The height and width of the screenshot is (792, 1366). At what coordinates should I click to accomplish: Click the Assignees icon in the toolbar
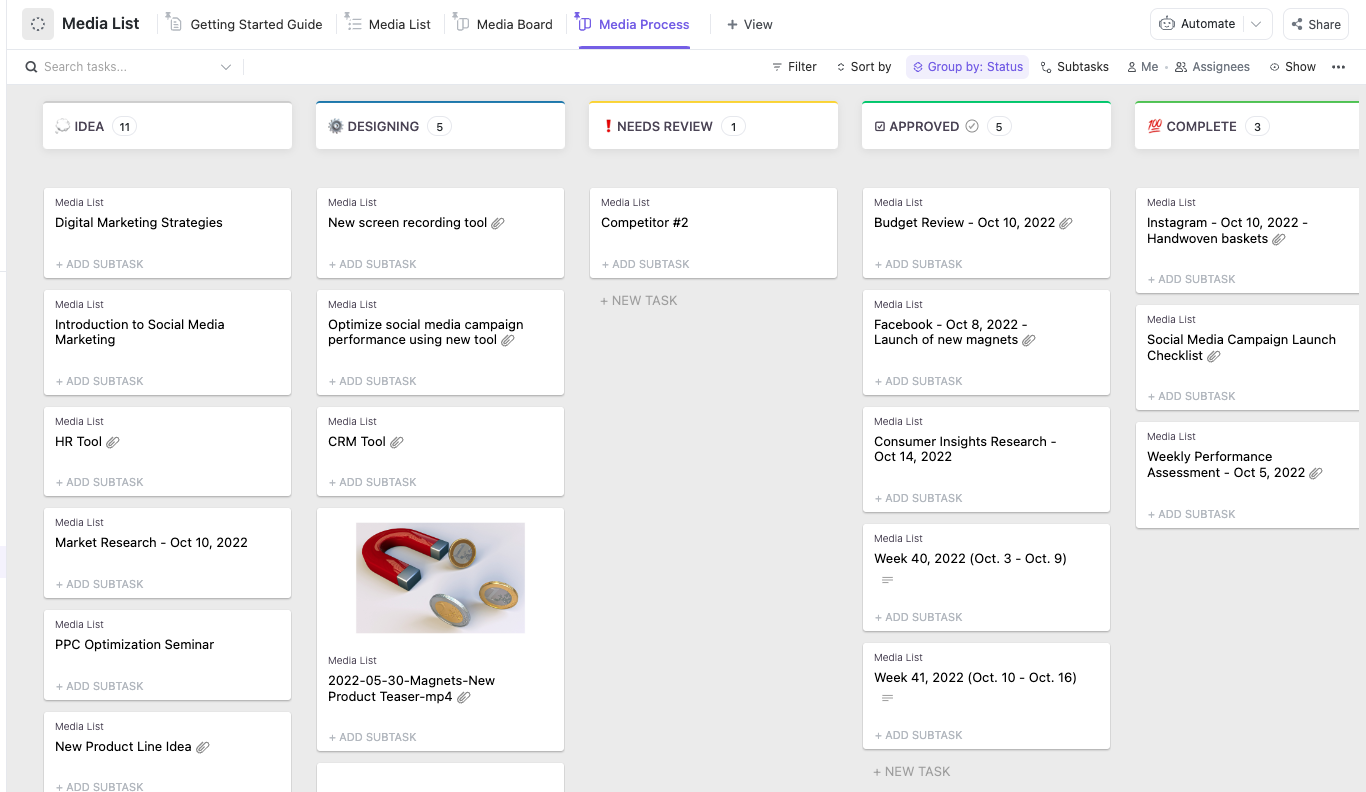pyautogui.click(x=1180, y=66)
